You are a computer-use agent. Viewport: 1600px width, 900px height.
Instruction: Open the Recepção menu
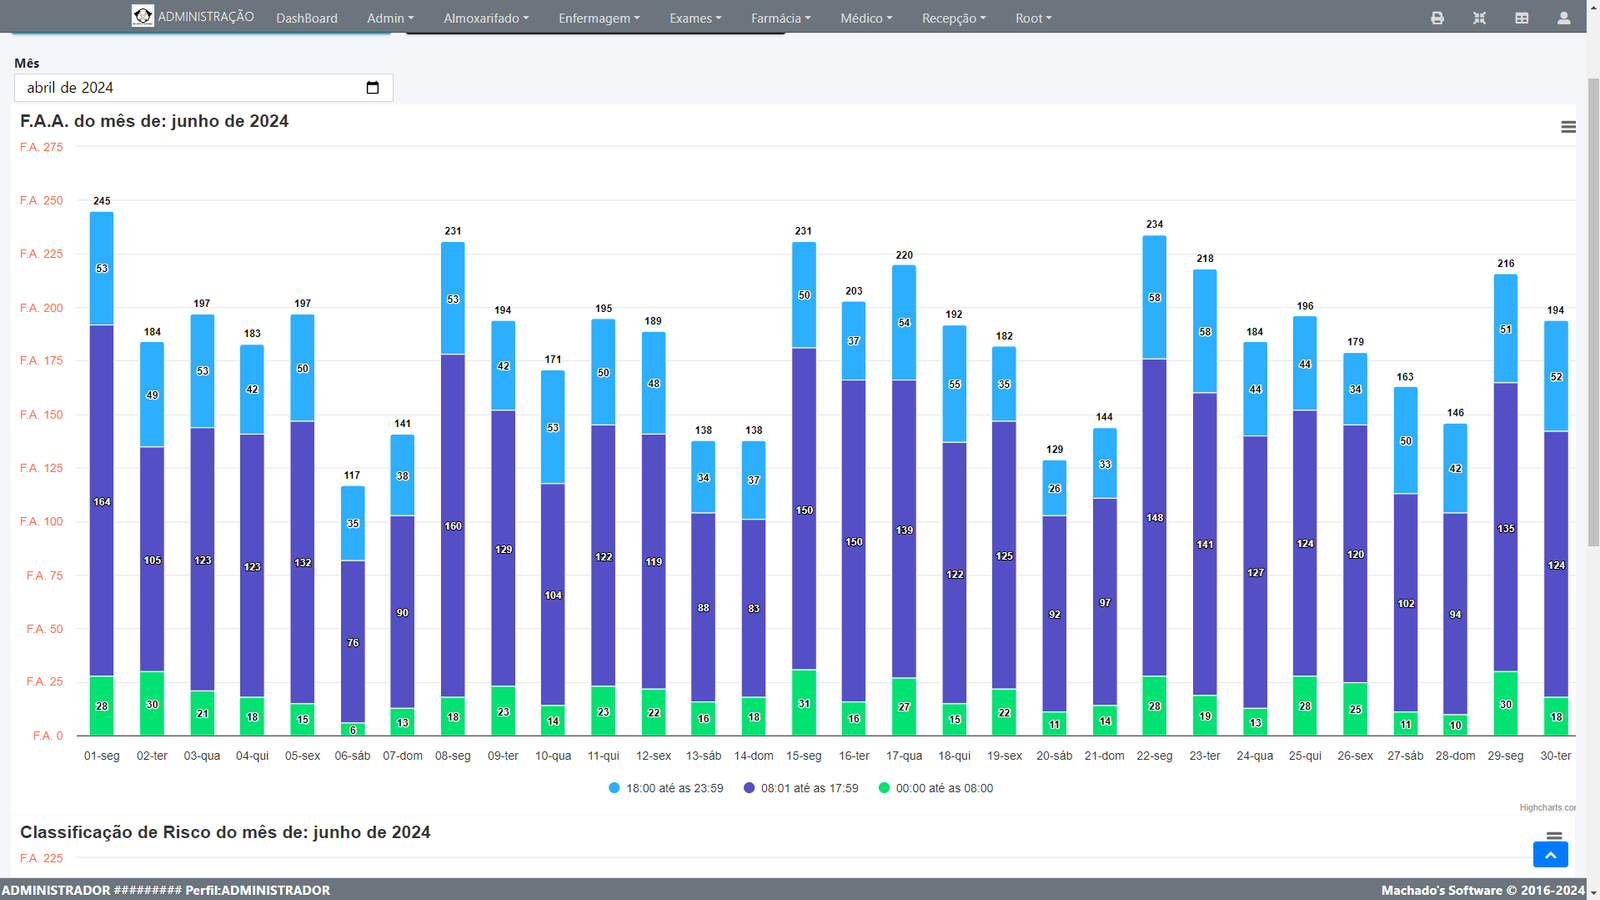[x=953, y=18]
